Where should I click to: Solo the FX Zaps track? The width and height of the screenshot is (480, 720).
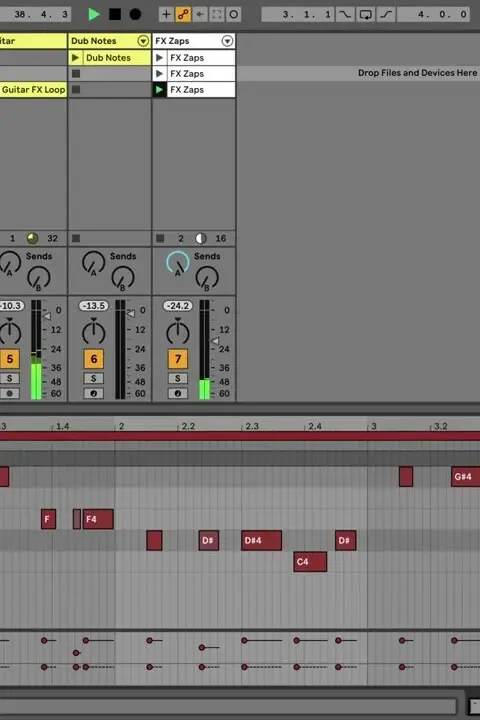click(x=178, y=378)
